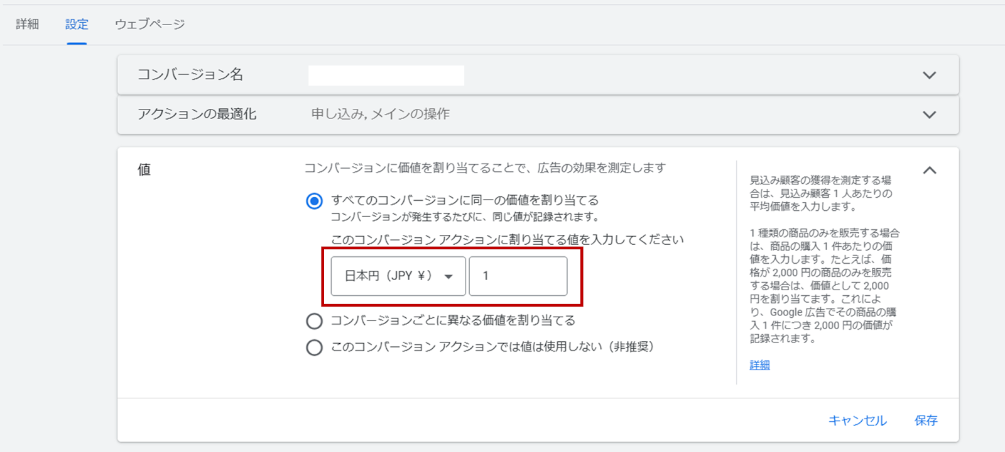
Task: Expand the アクションの最適化 section chevron
Action: [929, 115]
